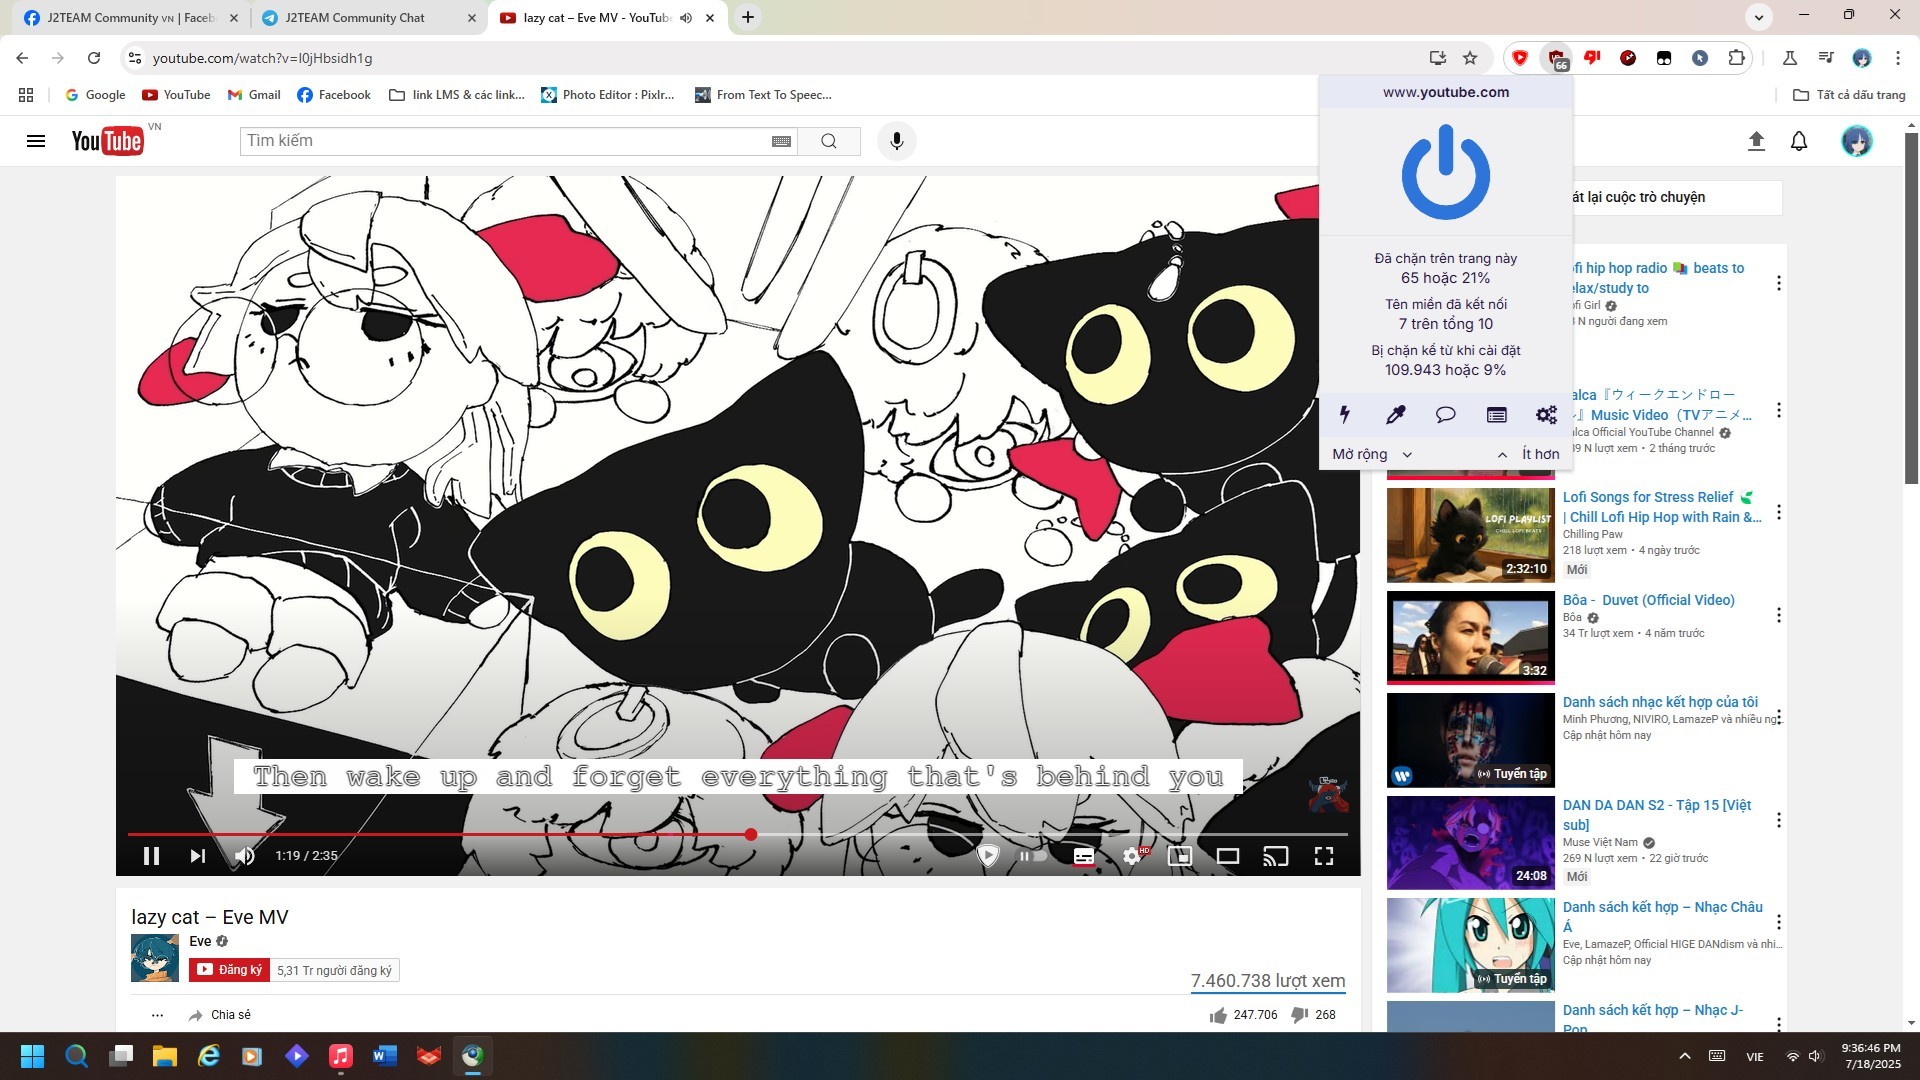The height and width of the screenshot is (1080, 1920).
Task: Open a new browser tab
Action: coord(748,17)
